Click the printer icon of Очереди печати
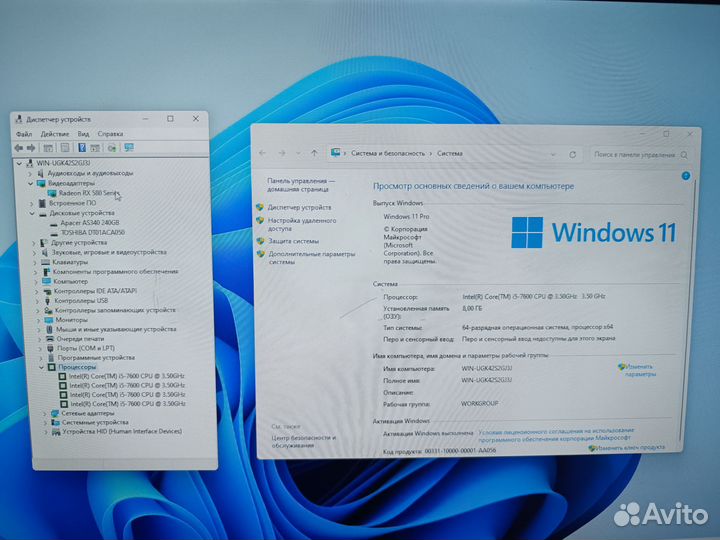 point(50,339)
